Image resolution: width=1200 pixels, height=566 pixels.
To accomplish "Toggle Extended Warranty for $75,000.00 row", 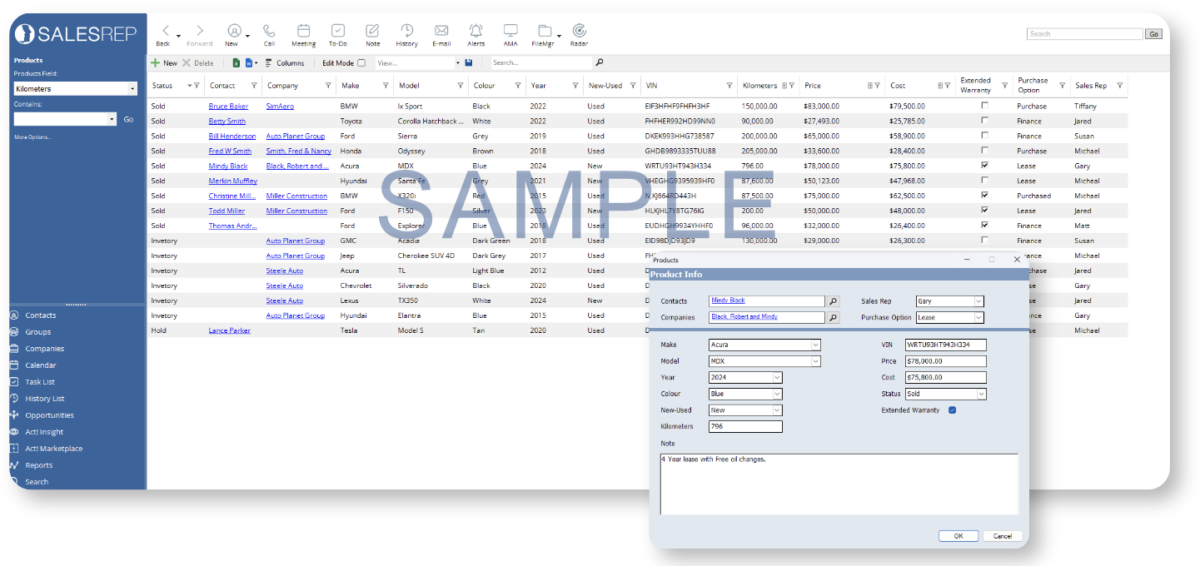I will 985,195.
